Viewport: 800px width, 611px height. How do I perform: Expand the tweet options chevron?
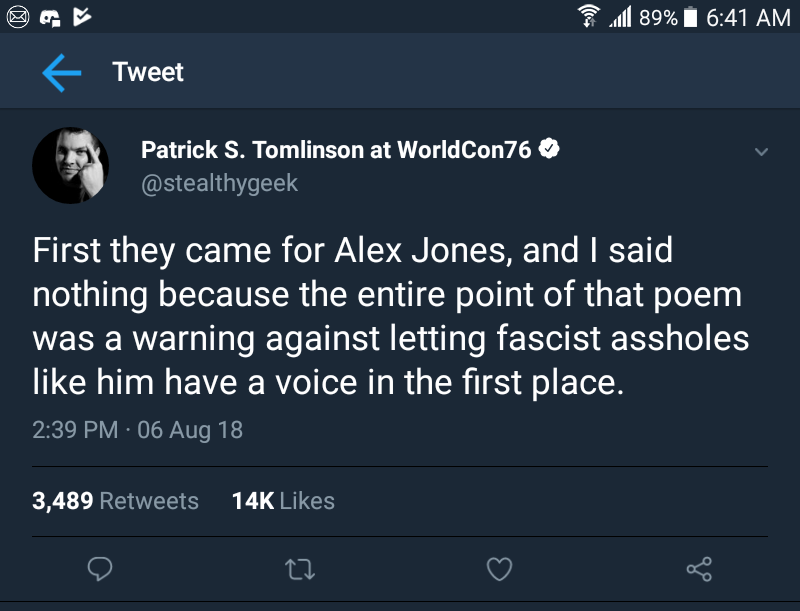coord(761,153)
